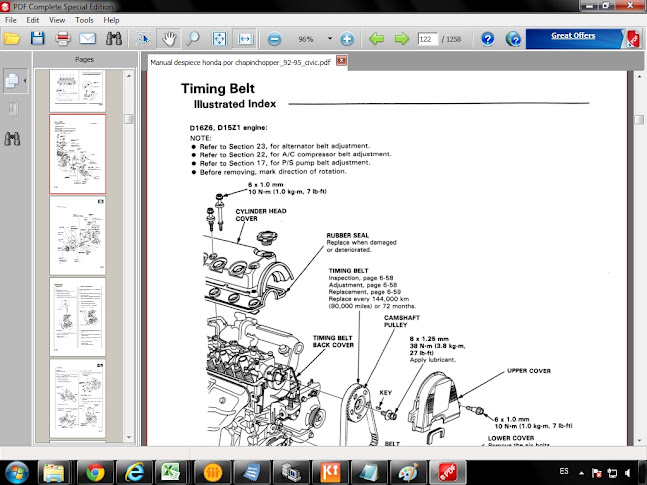Open the top partially visible page thumbnail

tap(78, 90)
